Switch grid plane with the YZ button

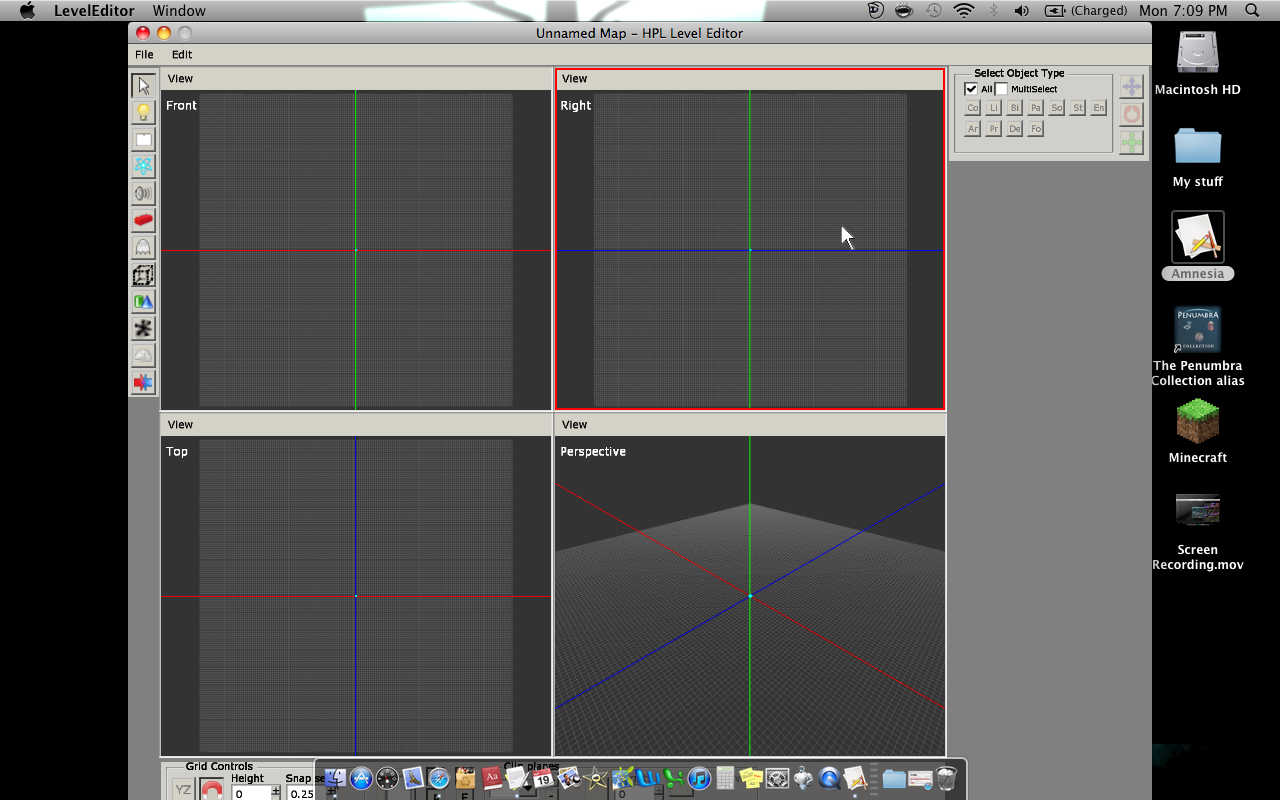pyautogui.click(x=183, y=790)
